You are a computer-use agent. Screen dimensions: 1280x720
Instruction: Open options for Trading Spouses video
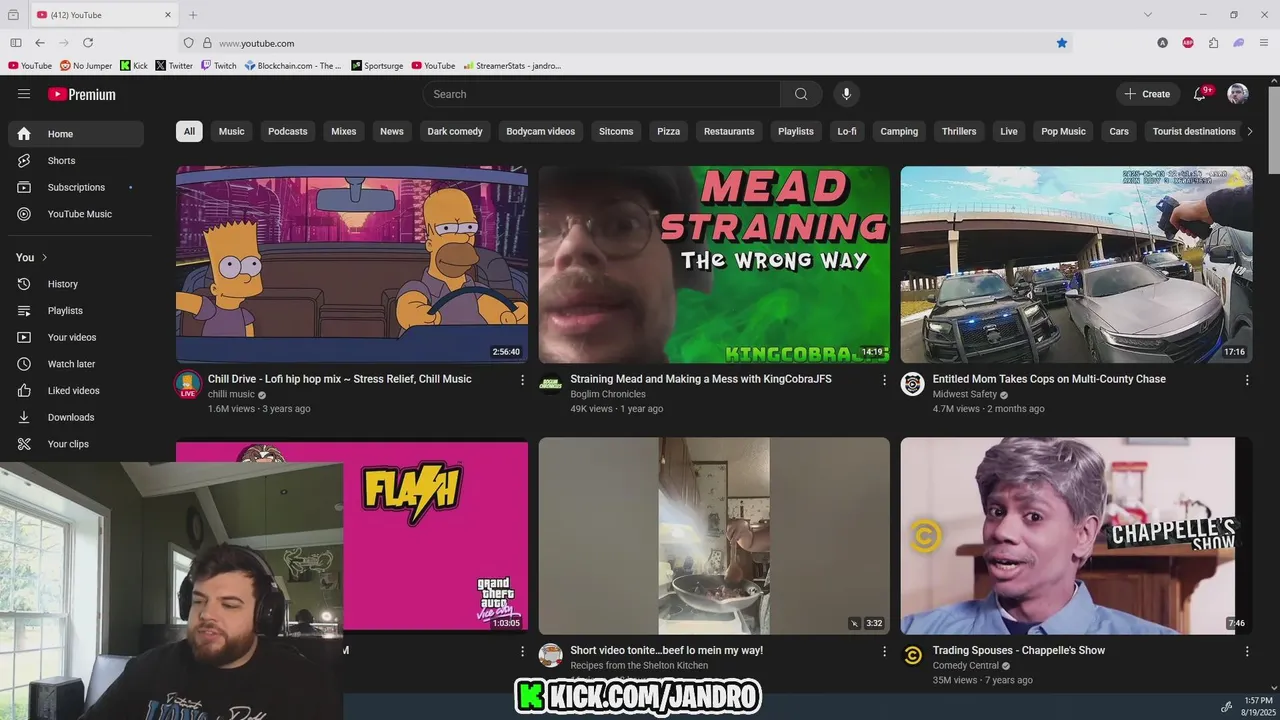(x=1246, y=651)
